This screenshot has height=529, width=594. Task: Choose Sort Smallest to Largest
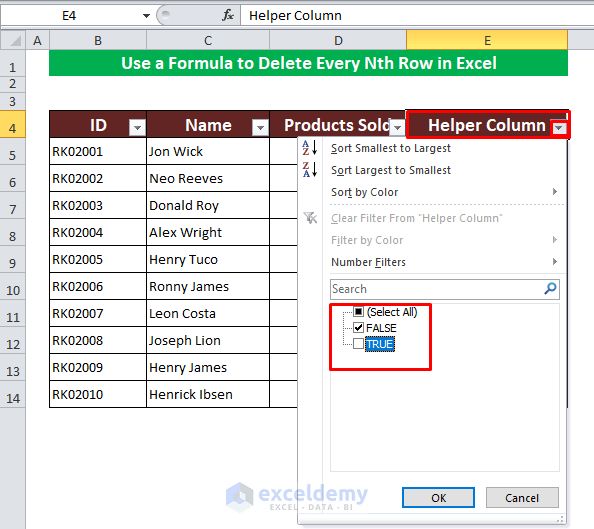pos(391,148)
